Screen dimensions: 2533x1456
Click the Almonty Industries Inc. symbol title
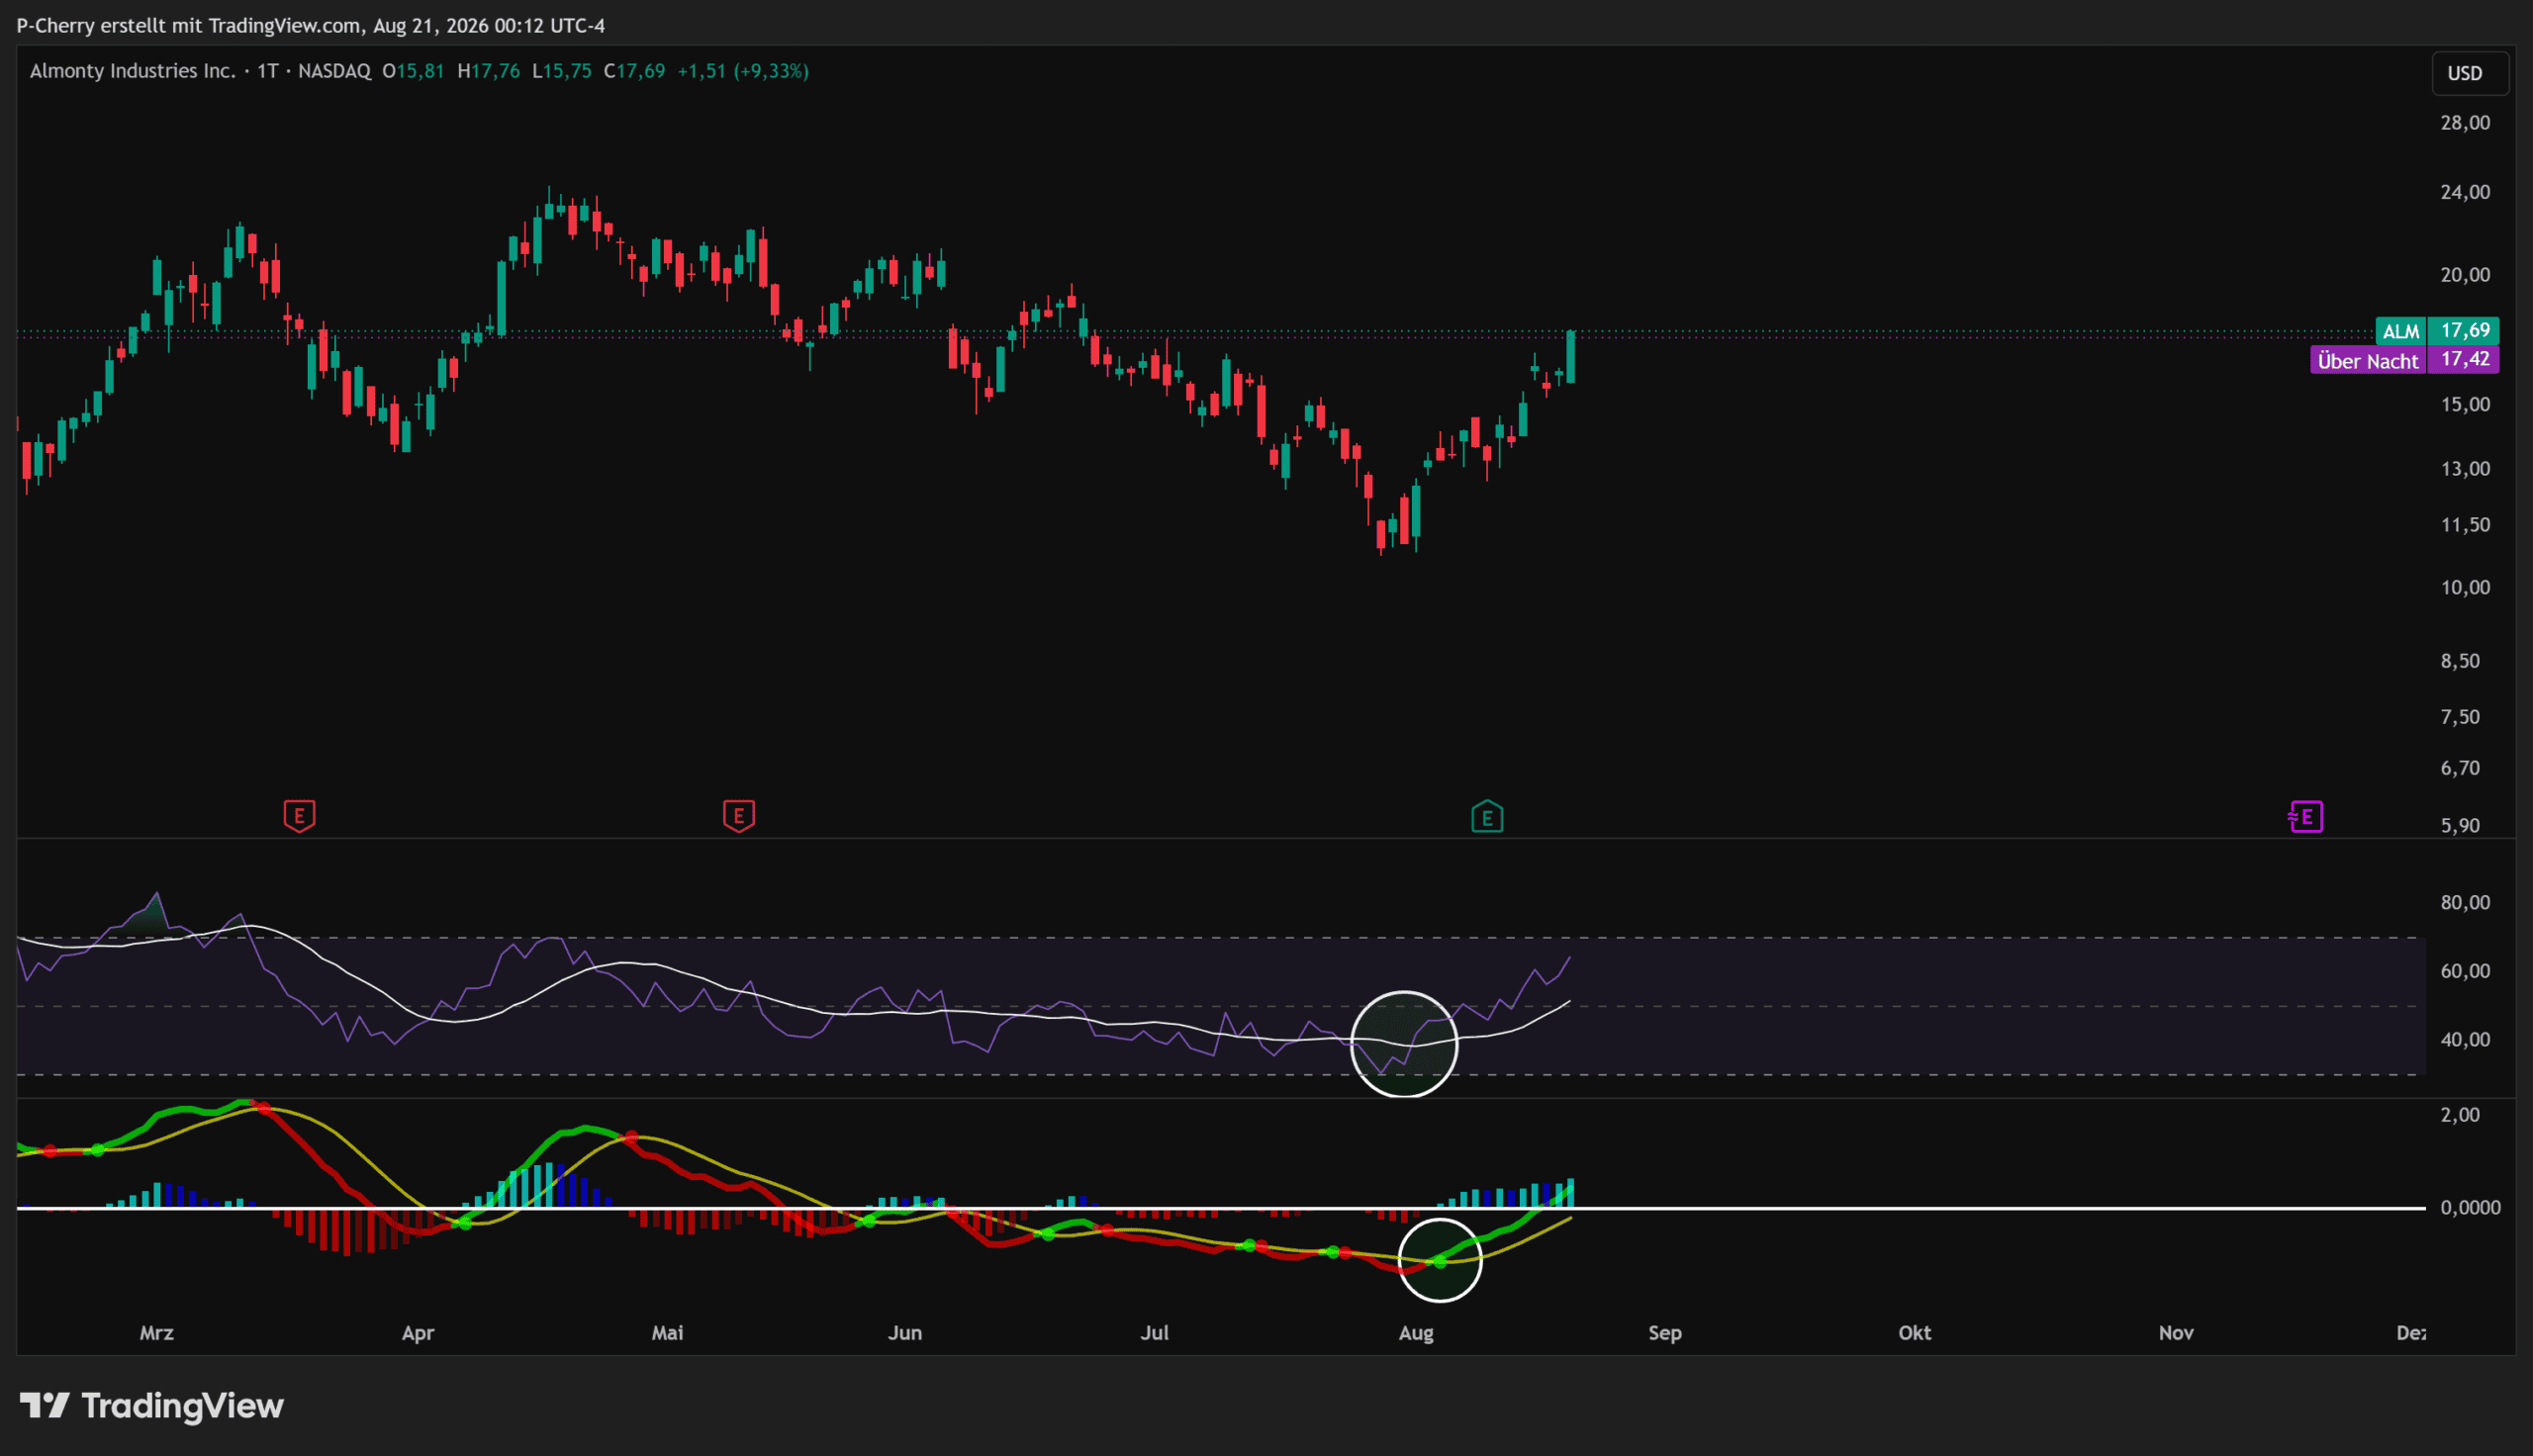pos(133,71)
